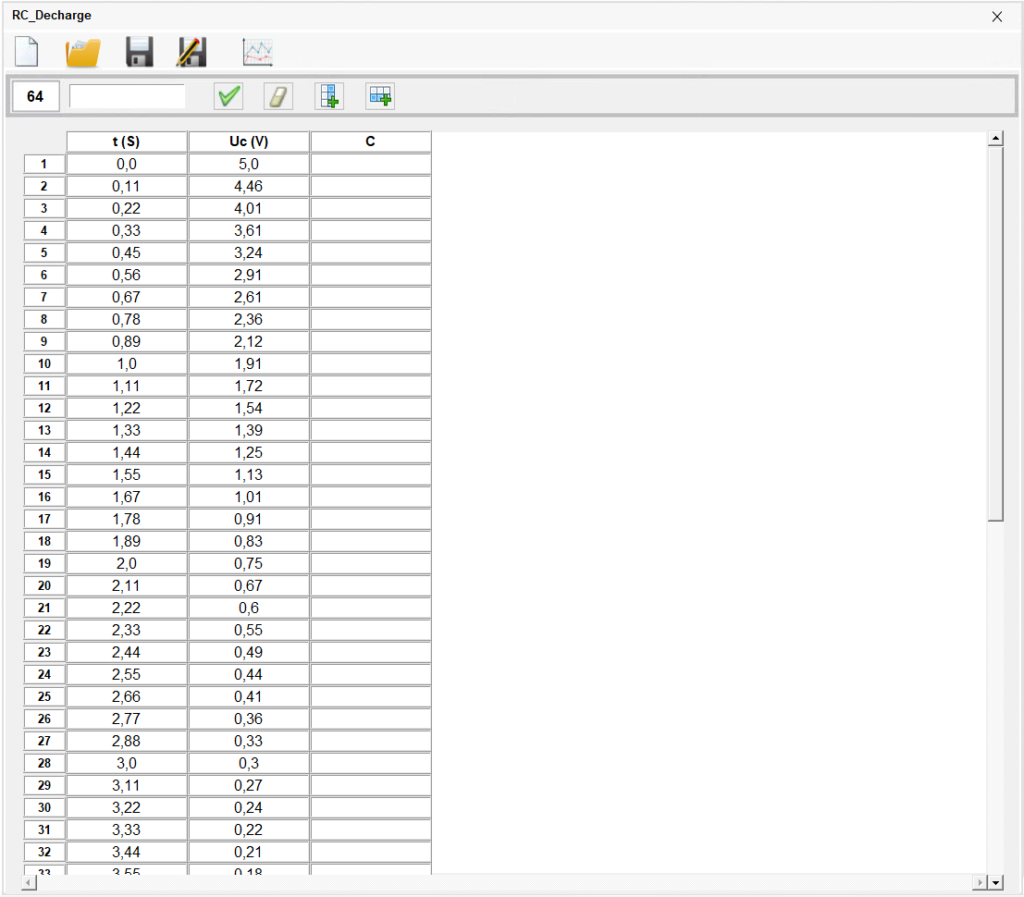Viewport: 1024px width, 897px height.
Task: Add a new row to the table
Action: click(x=380, y=96)
